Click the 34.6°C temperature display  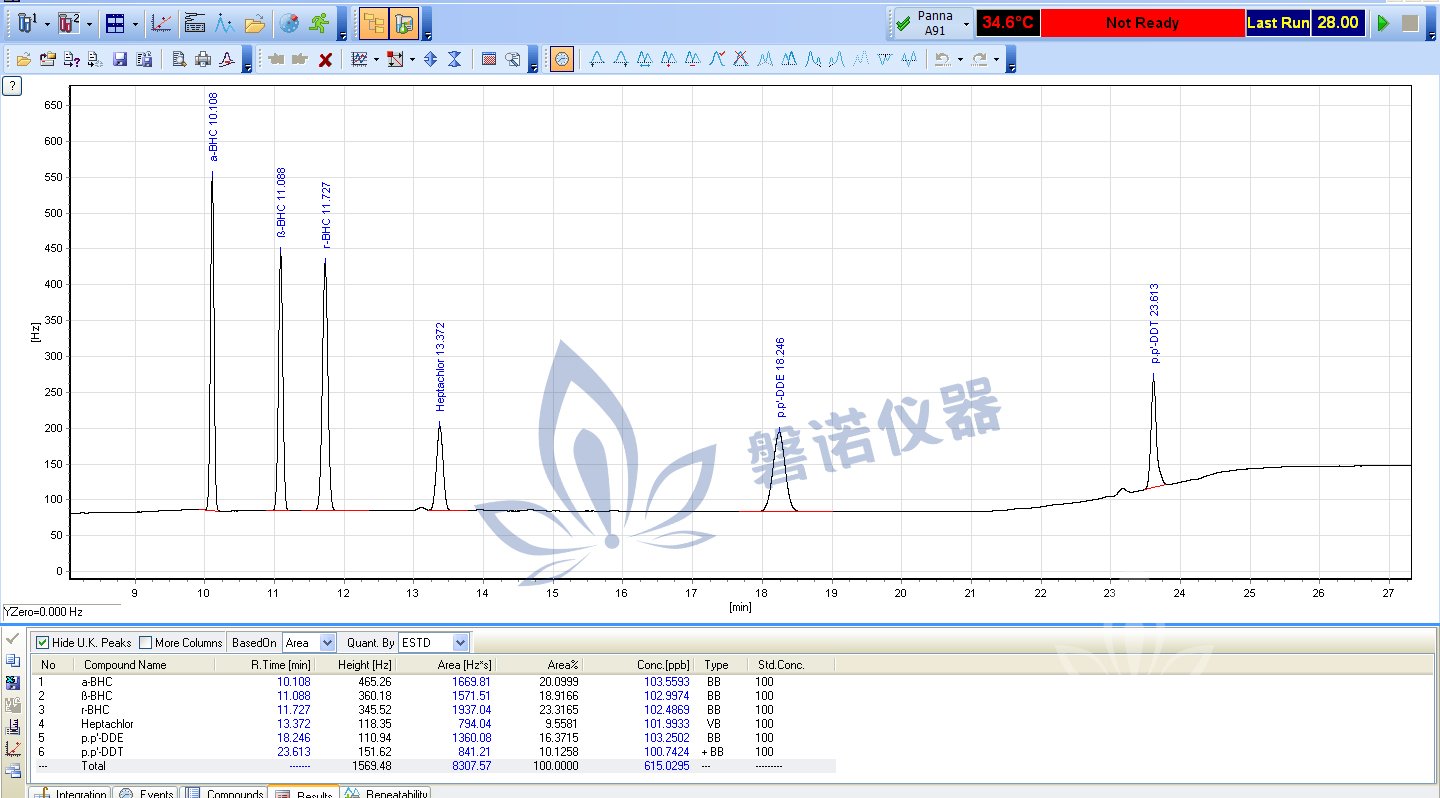coord(1008,23)
